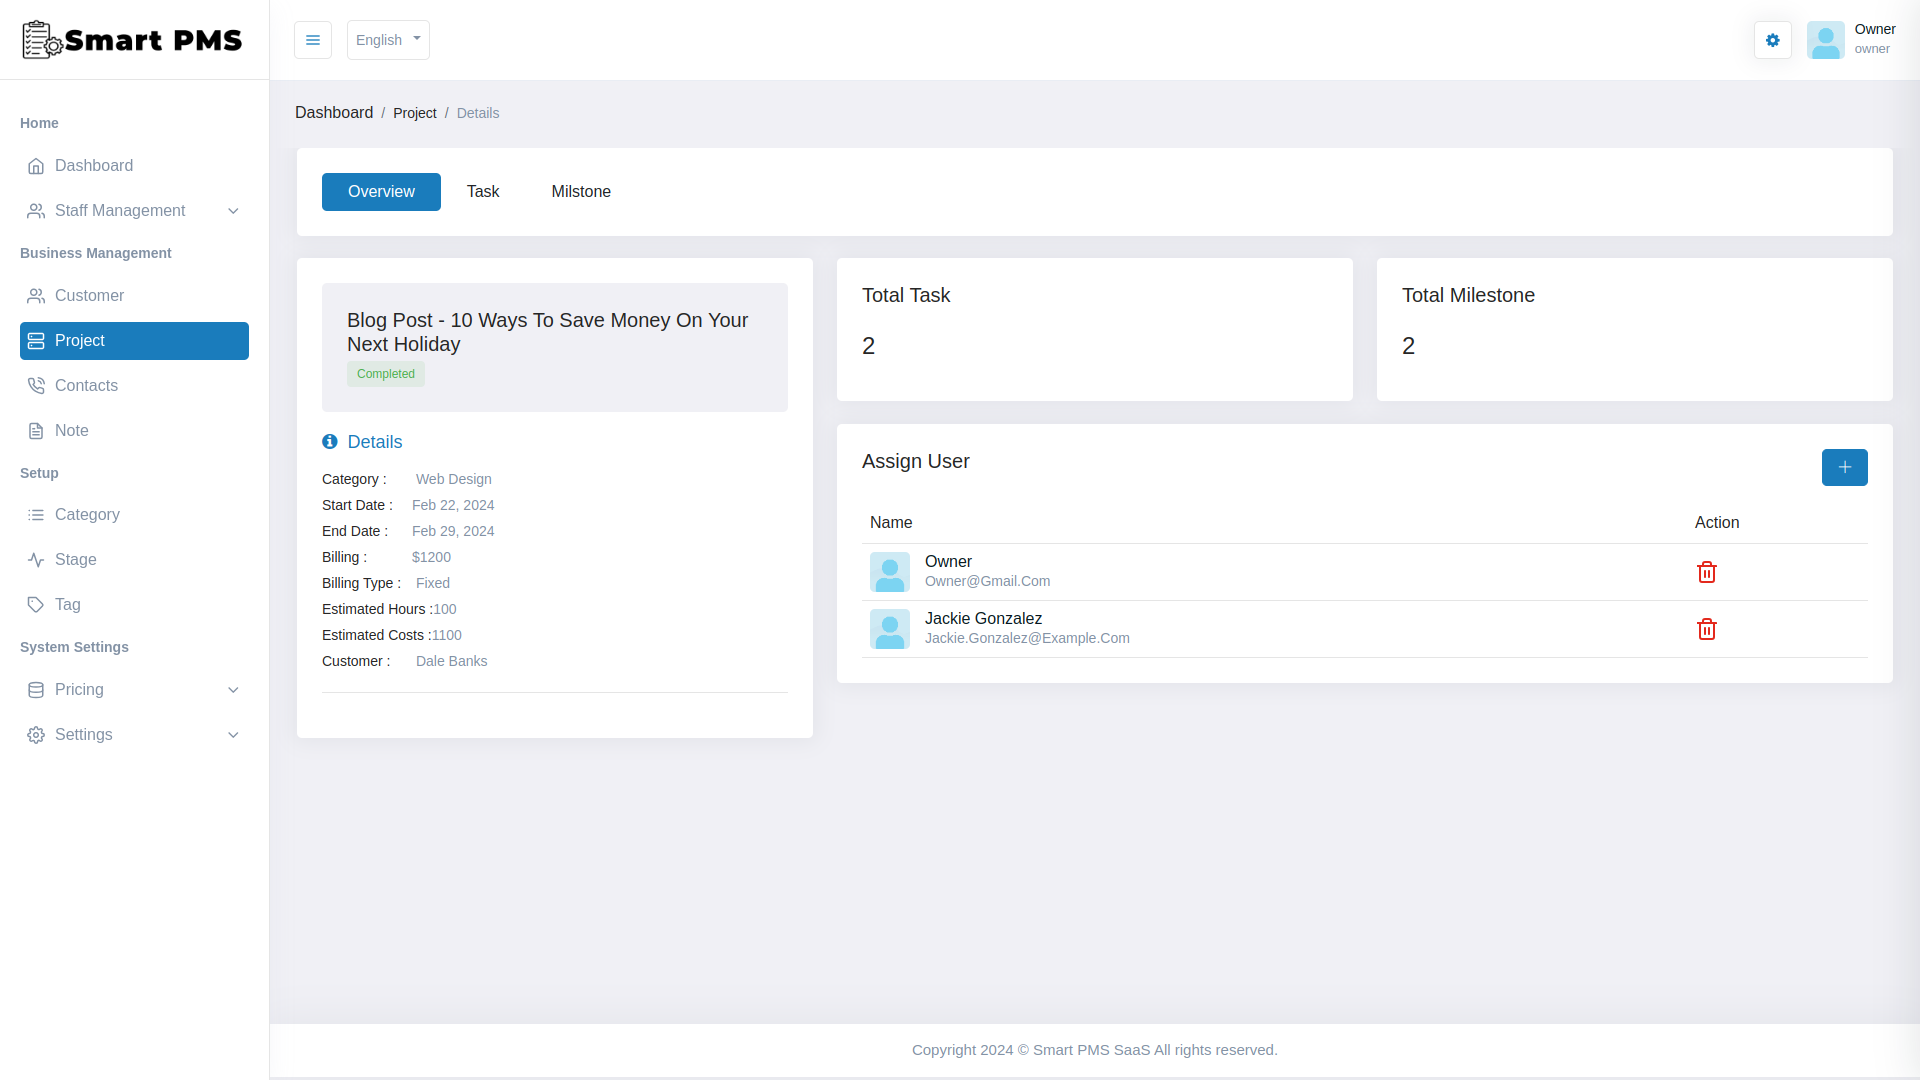This screenshot has width=1920, height=1080.
Task: Remove Jackie Gonzalez using trash icon
Action: coord(1707,629)
